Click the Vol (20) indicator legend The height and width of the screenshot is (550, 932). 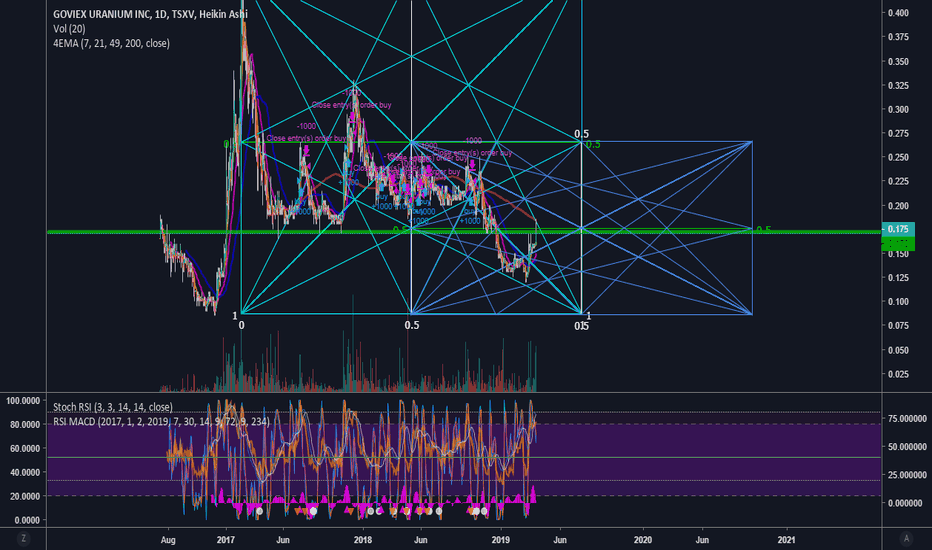[x=69, y=29]
